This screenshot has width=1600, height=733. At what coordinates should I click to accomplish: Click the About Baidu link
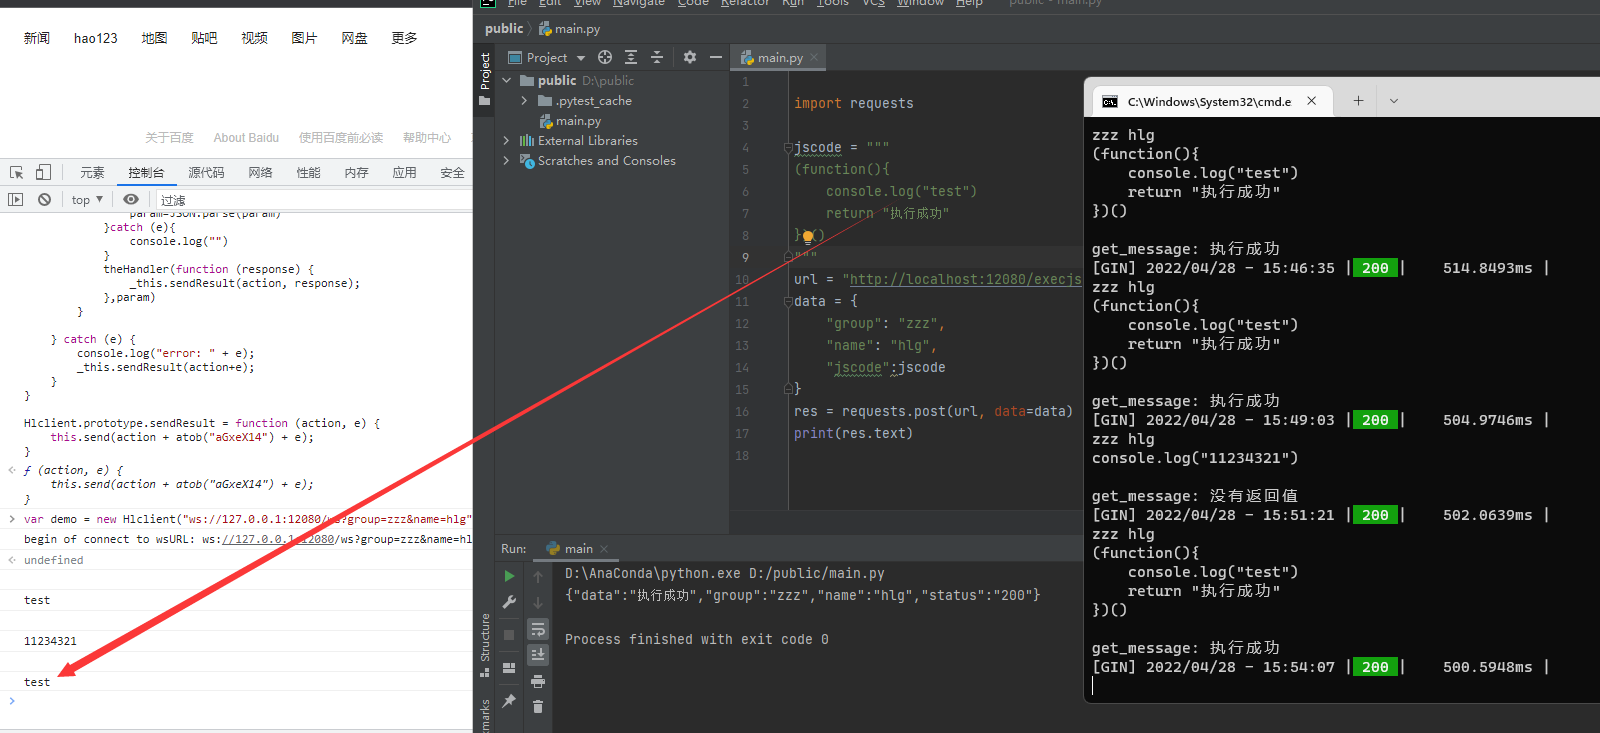coord(246,138)
